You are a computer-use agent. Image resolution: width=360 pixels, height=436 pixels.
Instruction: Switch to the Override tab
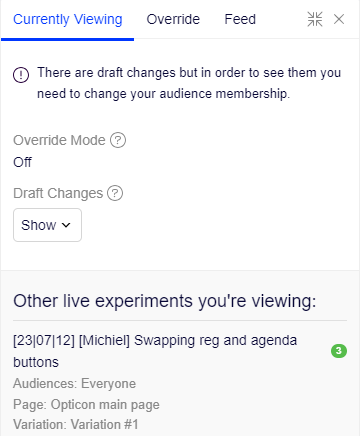[173, 19]
